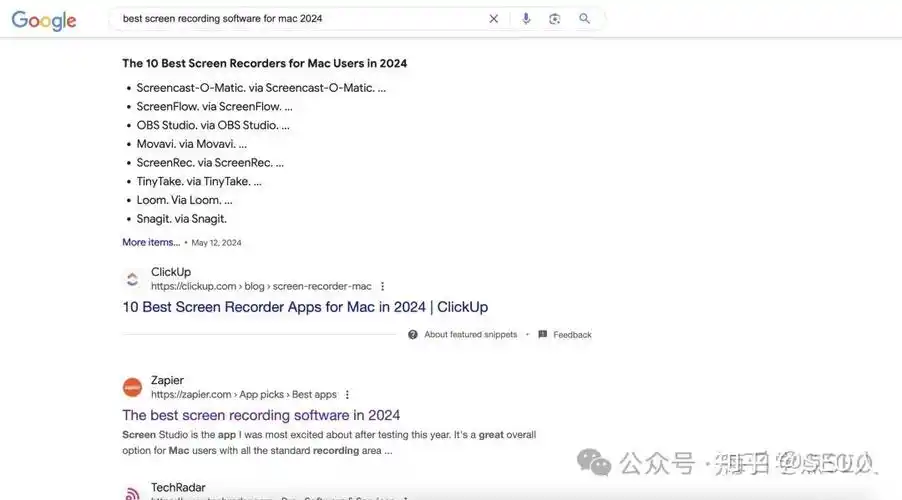Viewport: 902px width, 500px height.
Task: Select TinyTake list item text
Action: (199, 181)
